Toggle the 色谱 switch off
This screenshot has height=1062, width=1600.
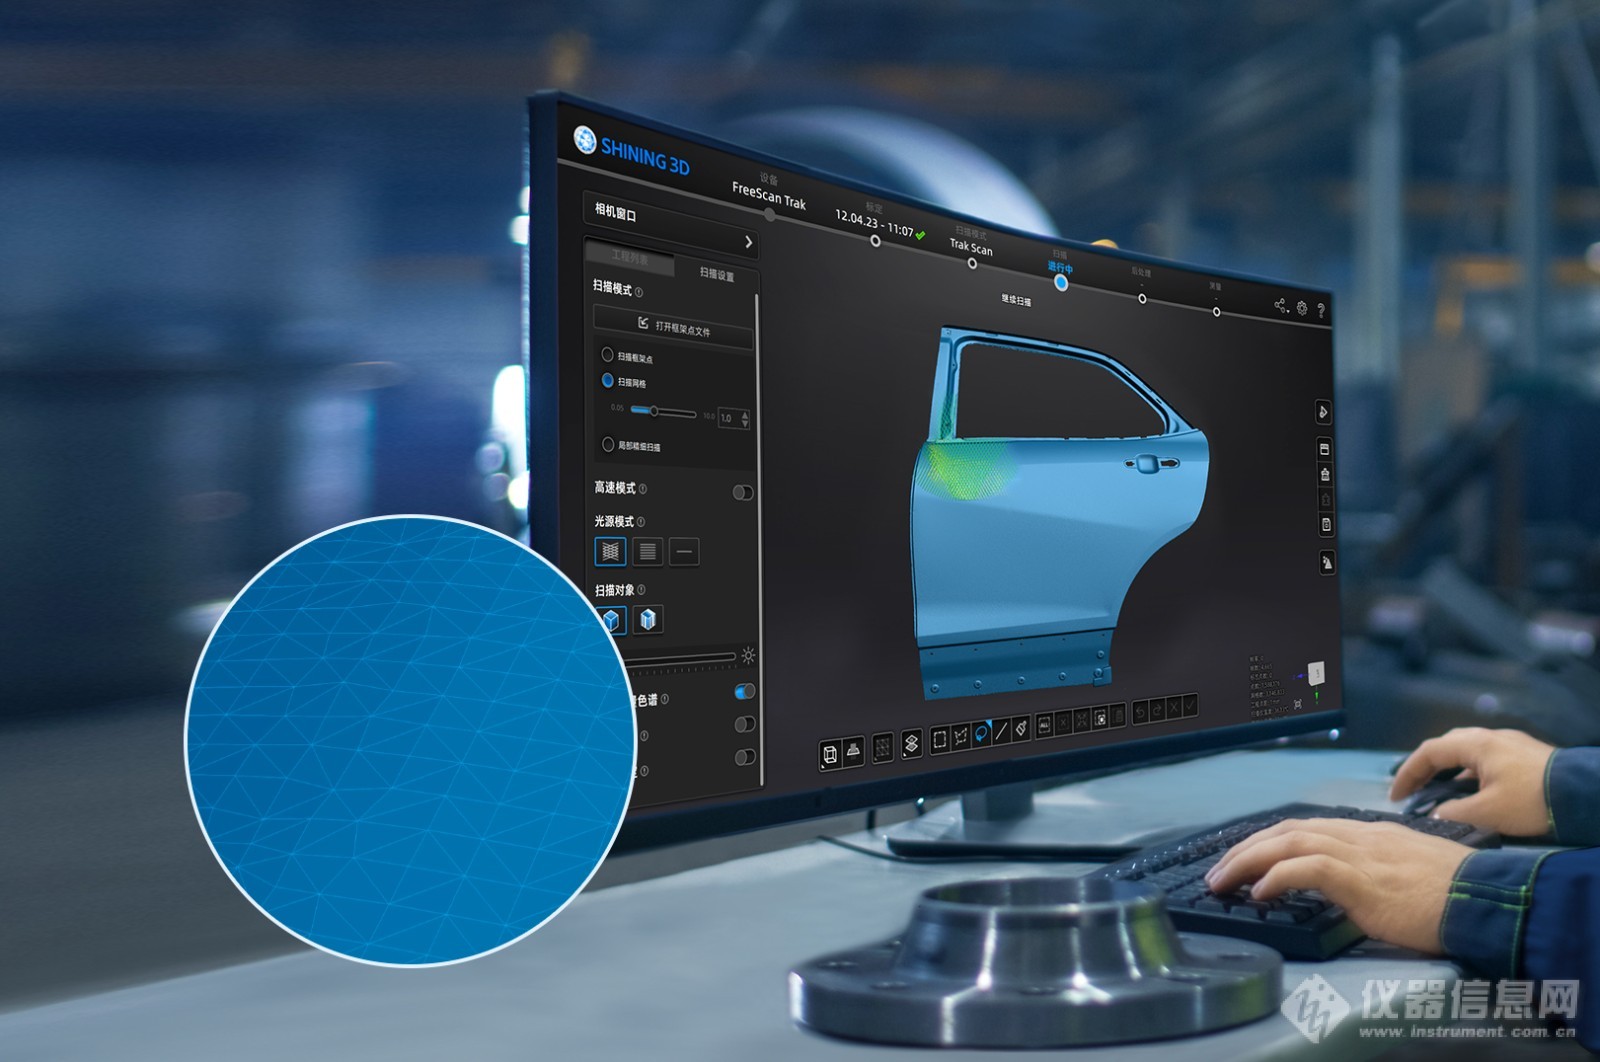[745, 691]
